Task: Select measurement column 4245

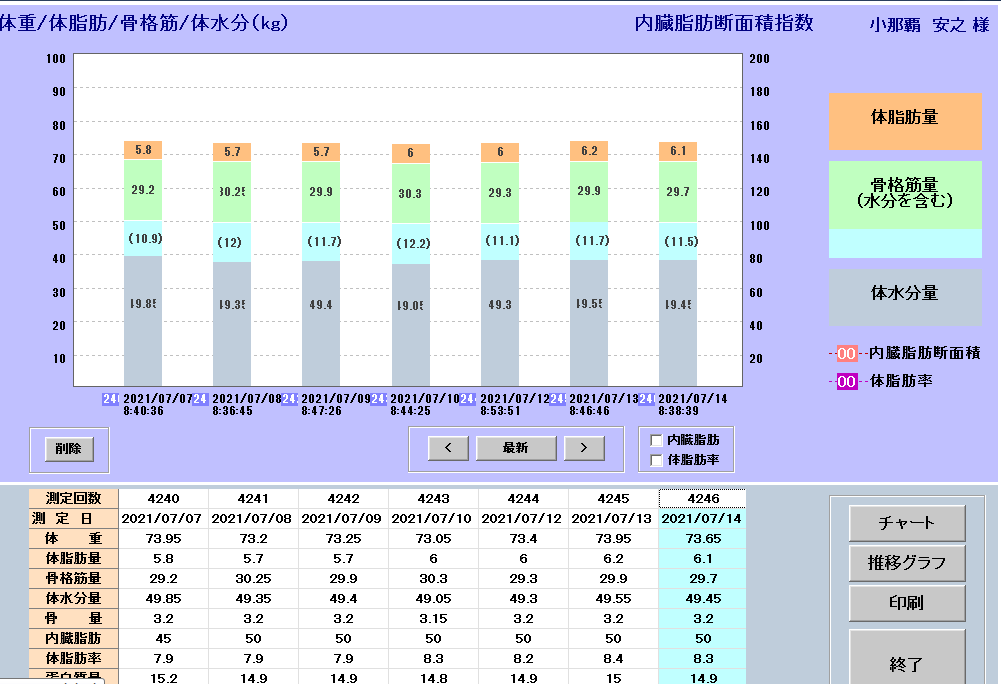Action: coord(613,498)
